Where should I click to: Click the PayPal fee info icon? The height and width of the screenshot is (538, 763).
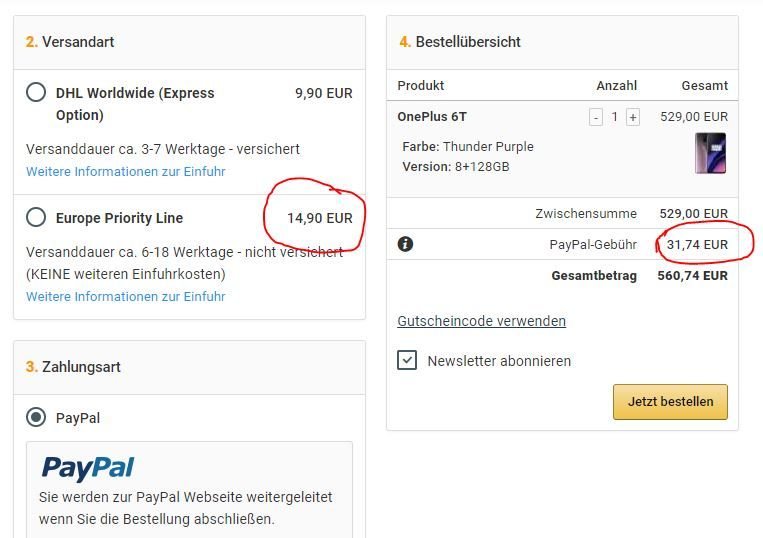coord(405,244)
